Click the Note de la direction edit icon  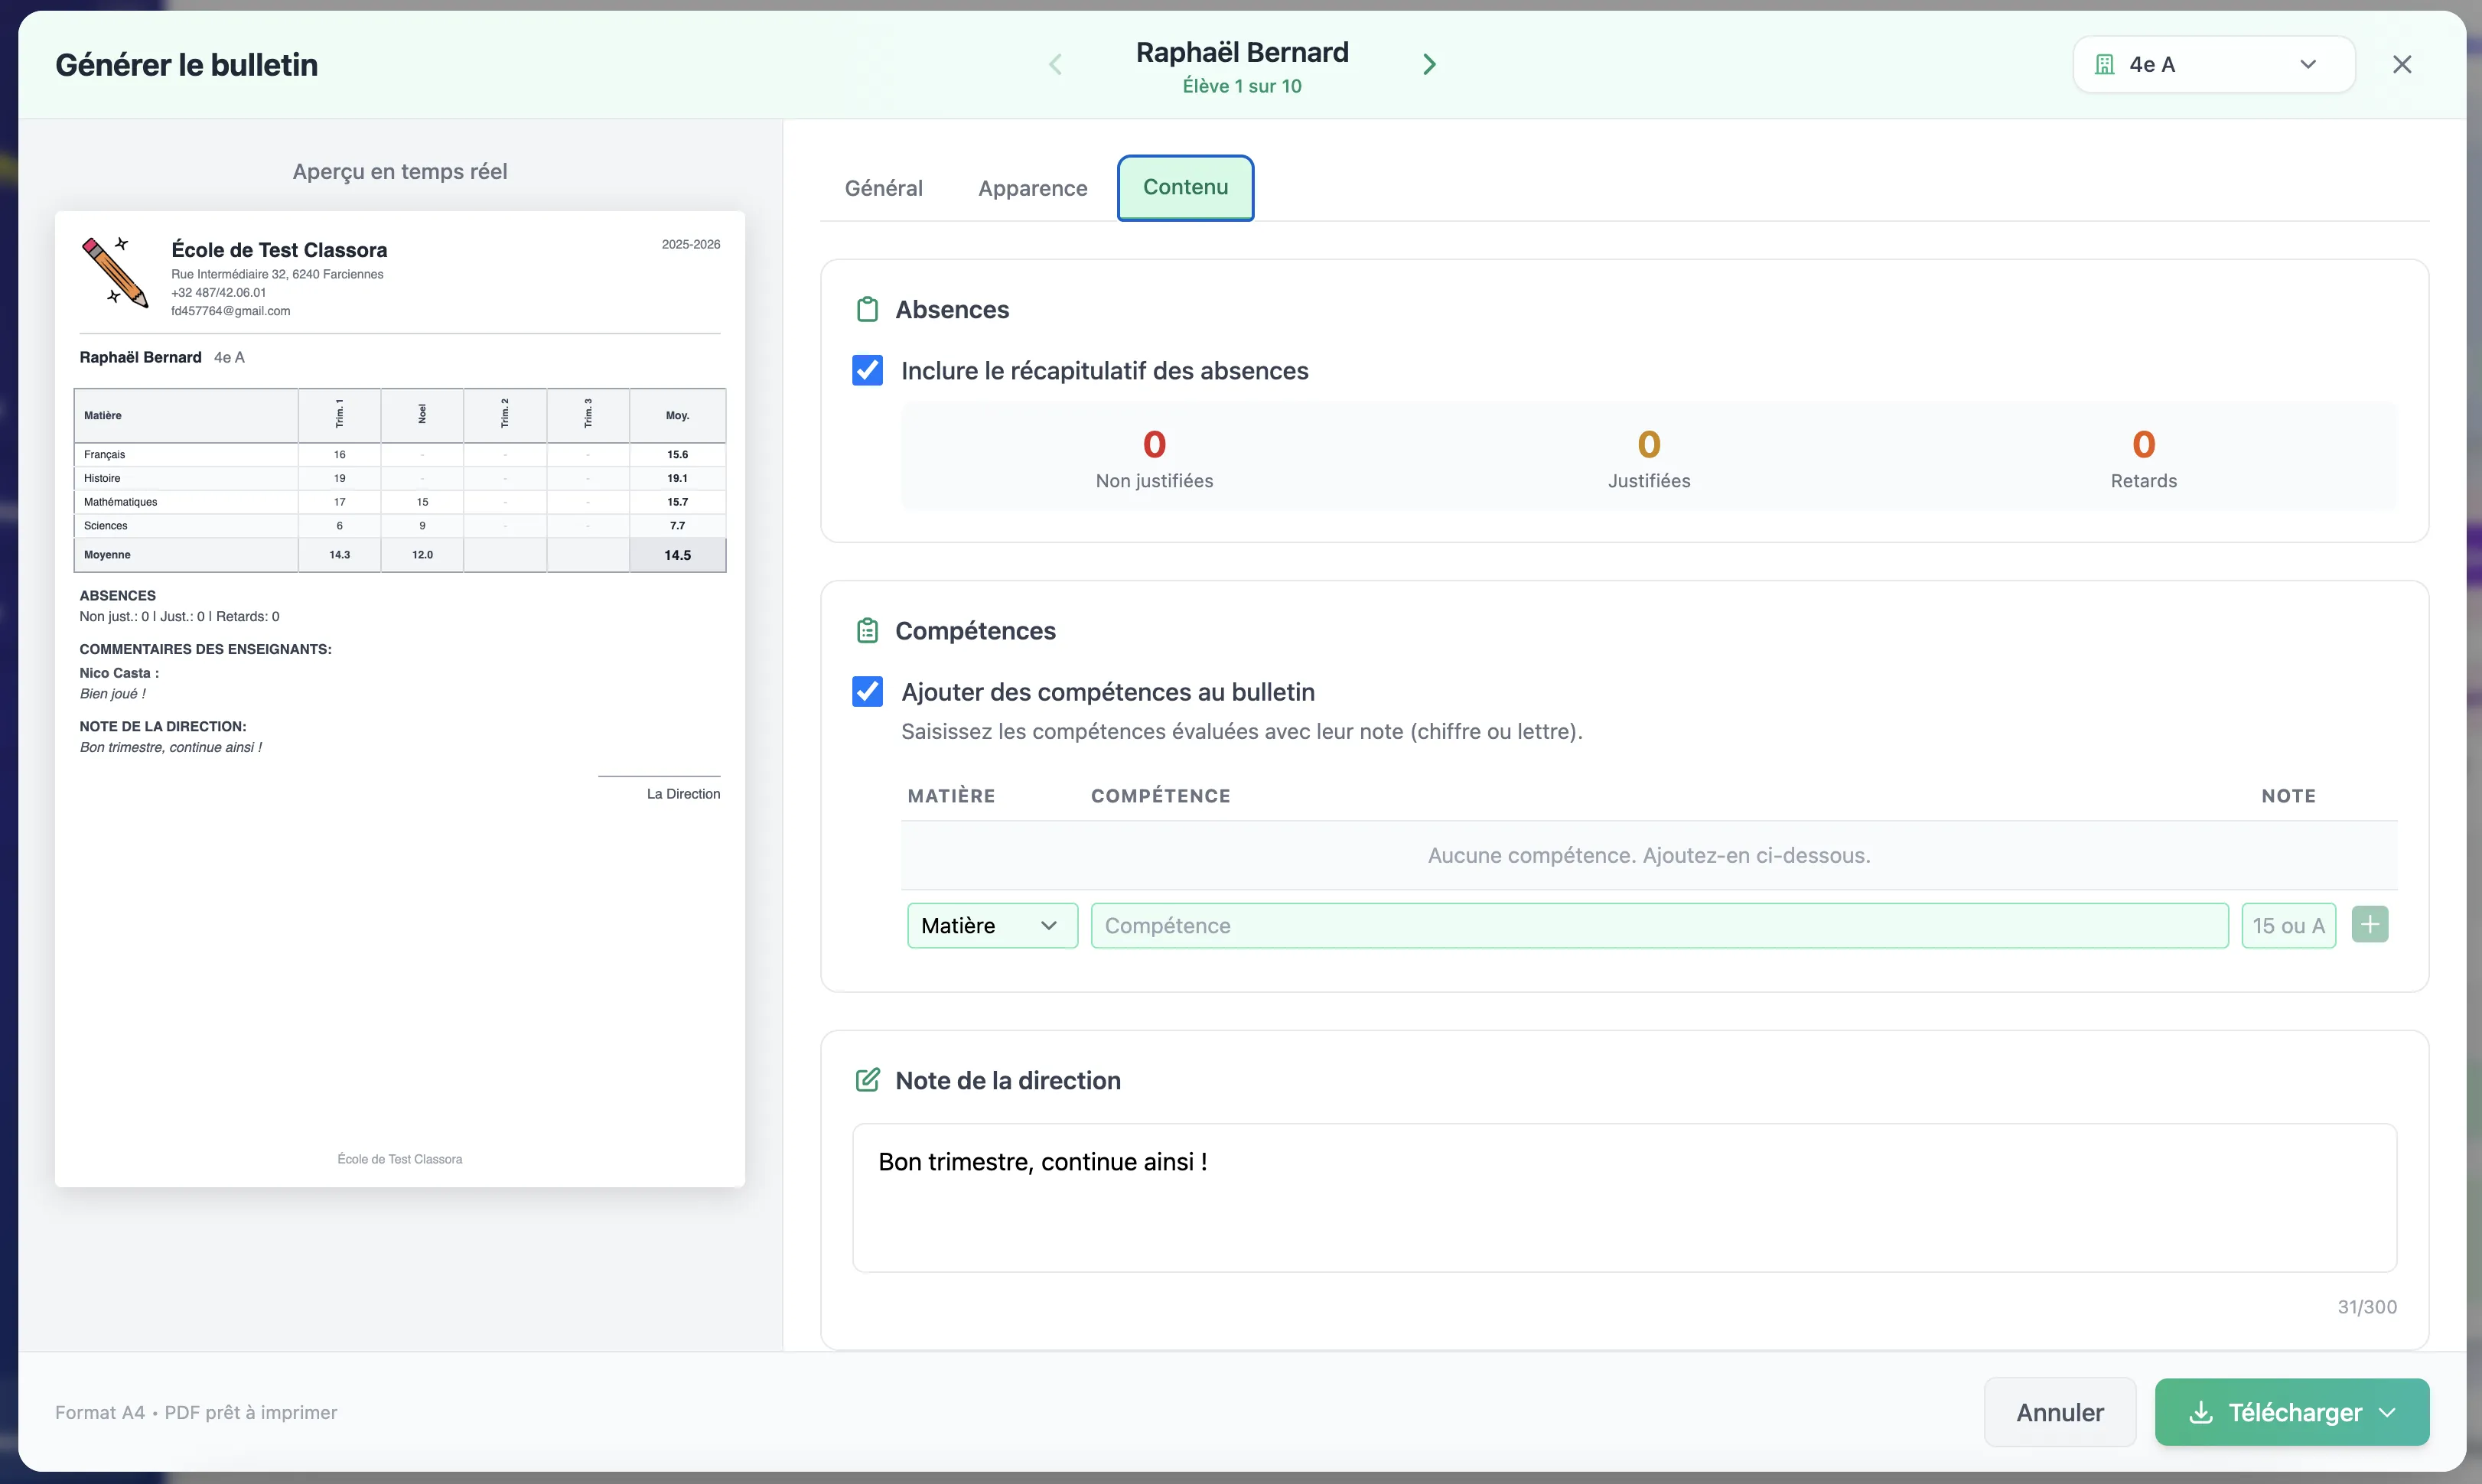tap(867, 1080)
